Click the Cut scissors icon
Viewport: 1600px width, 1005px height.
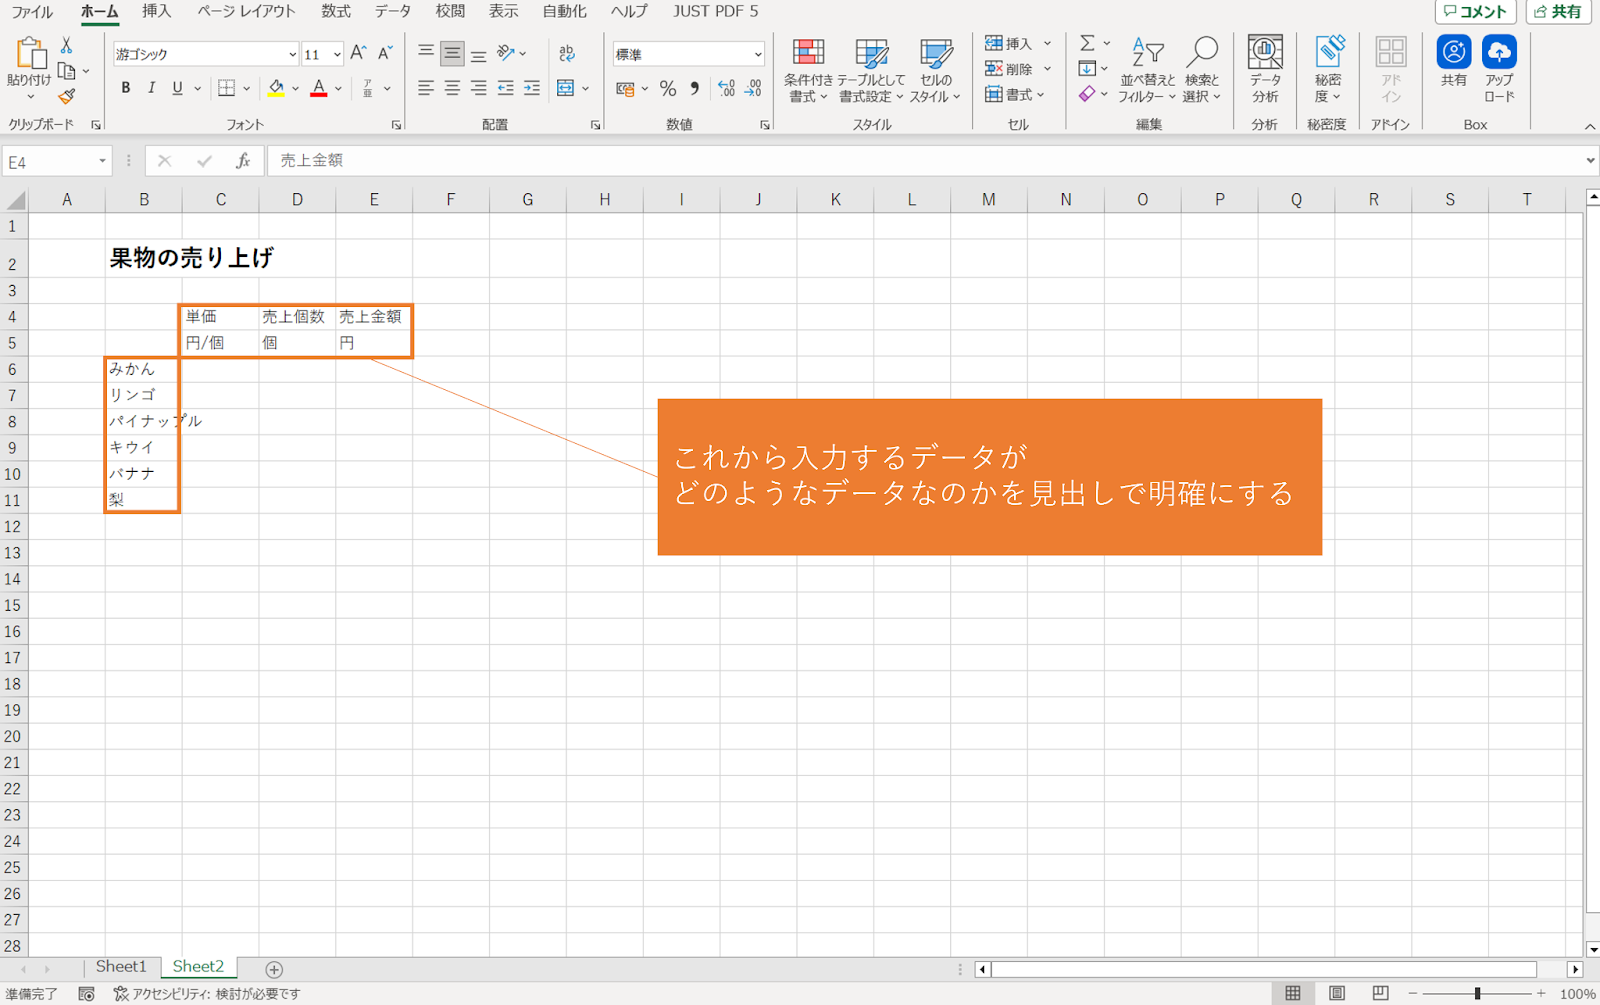(66, 46)
